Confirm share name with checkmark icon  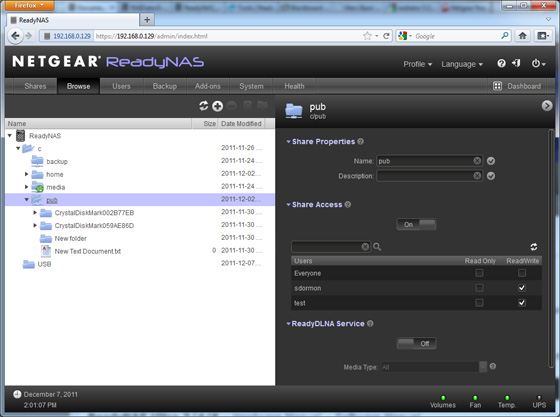[x=491, y=161]
